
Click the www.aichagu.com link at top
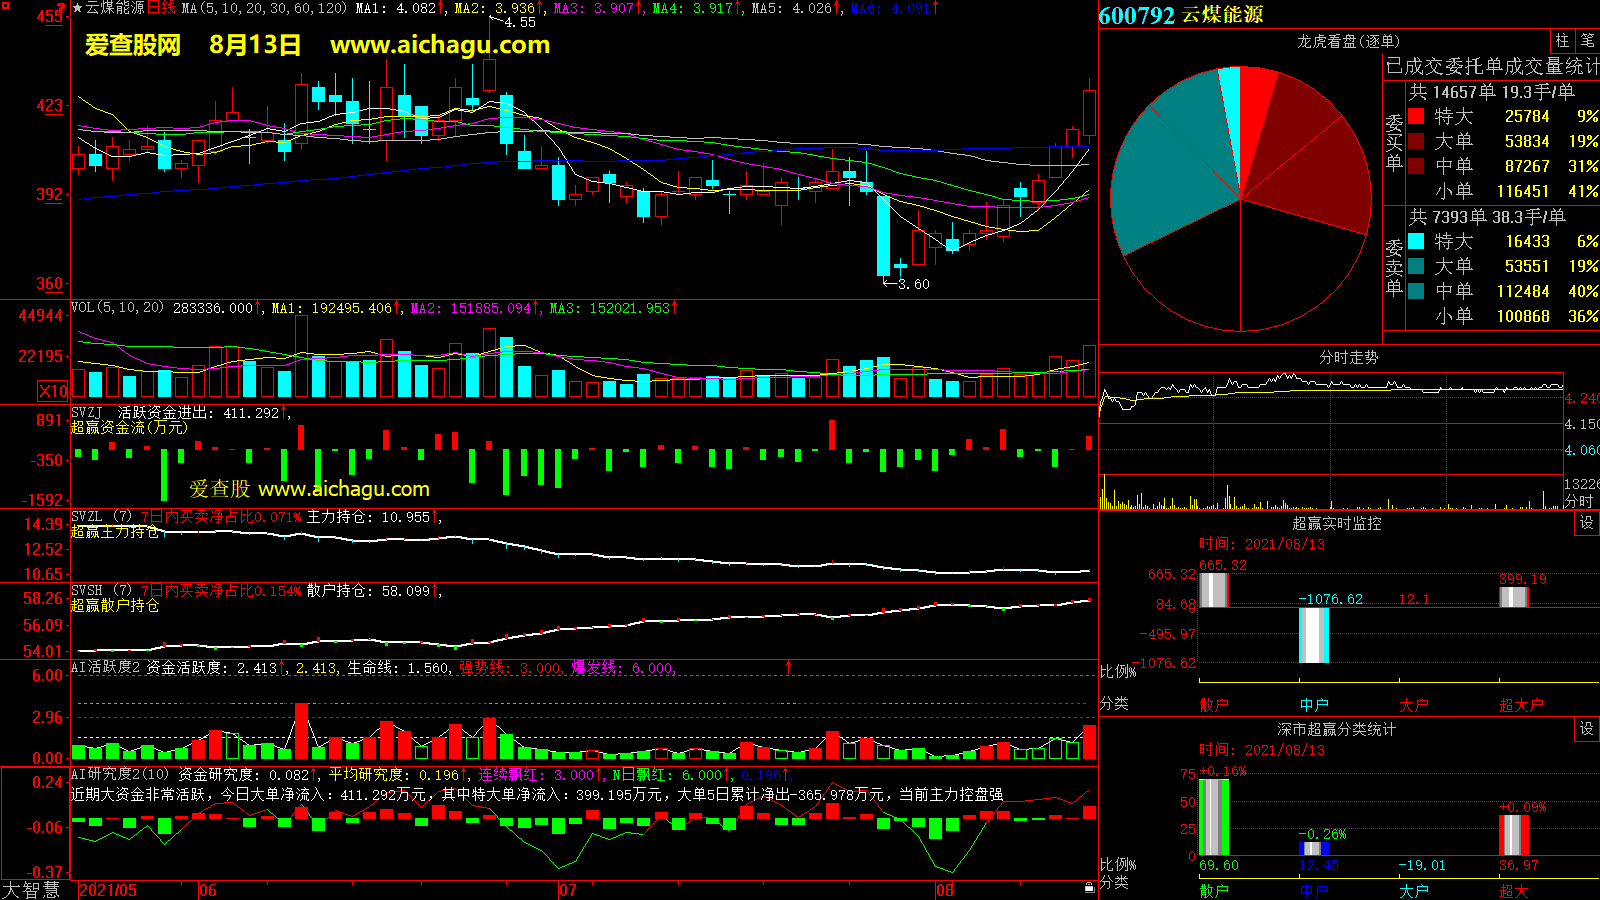[x=440, y=45]
